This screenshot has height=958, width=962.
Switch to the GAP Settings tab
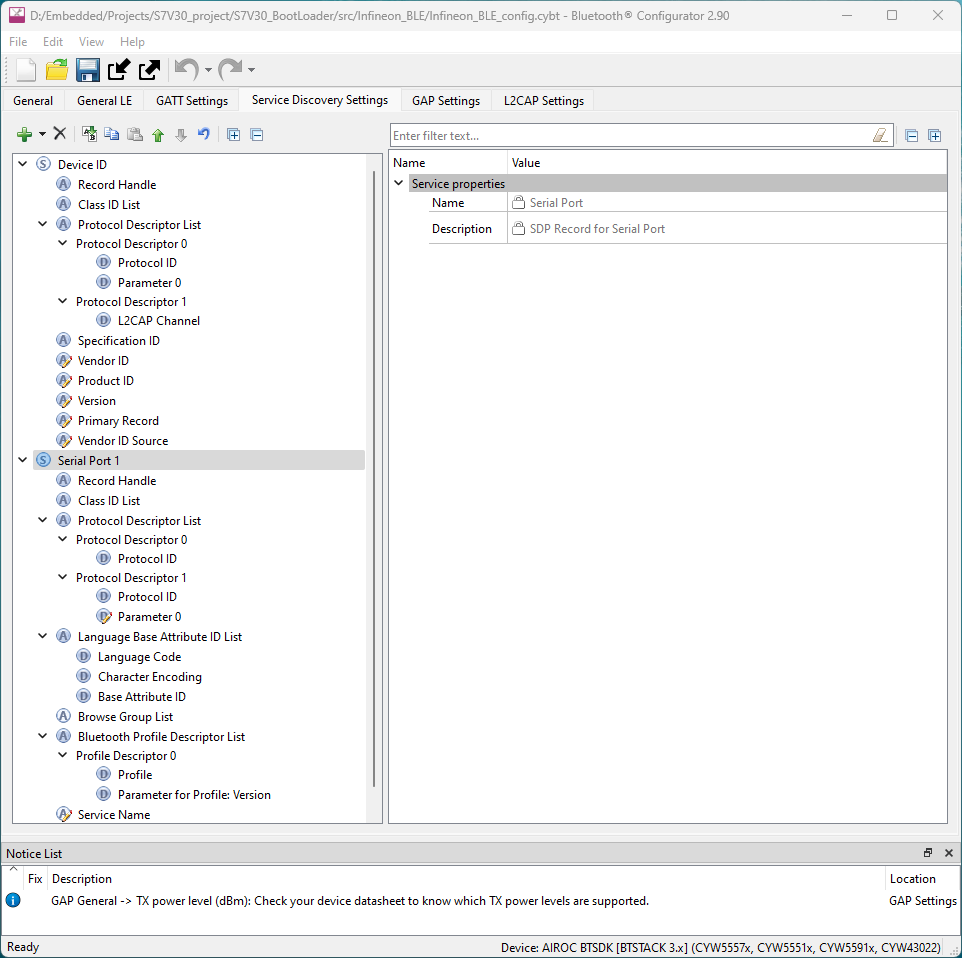[x=446, y=101]
